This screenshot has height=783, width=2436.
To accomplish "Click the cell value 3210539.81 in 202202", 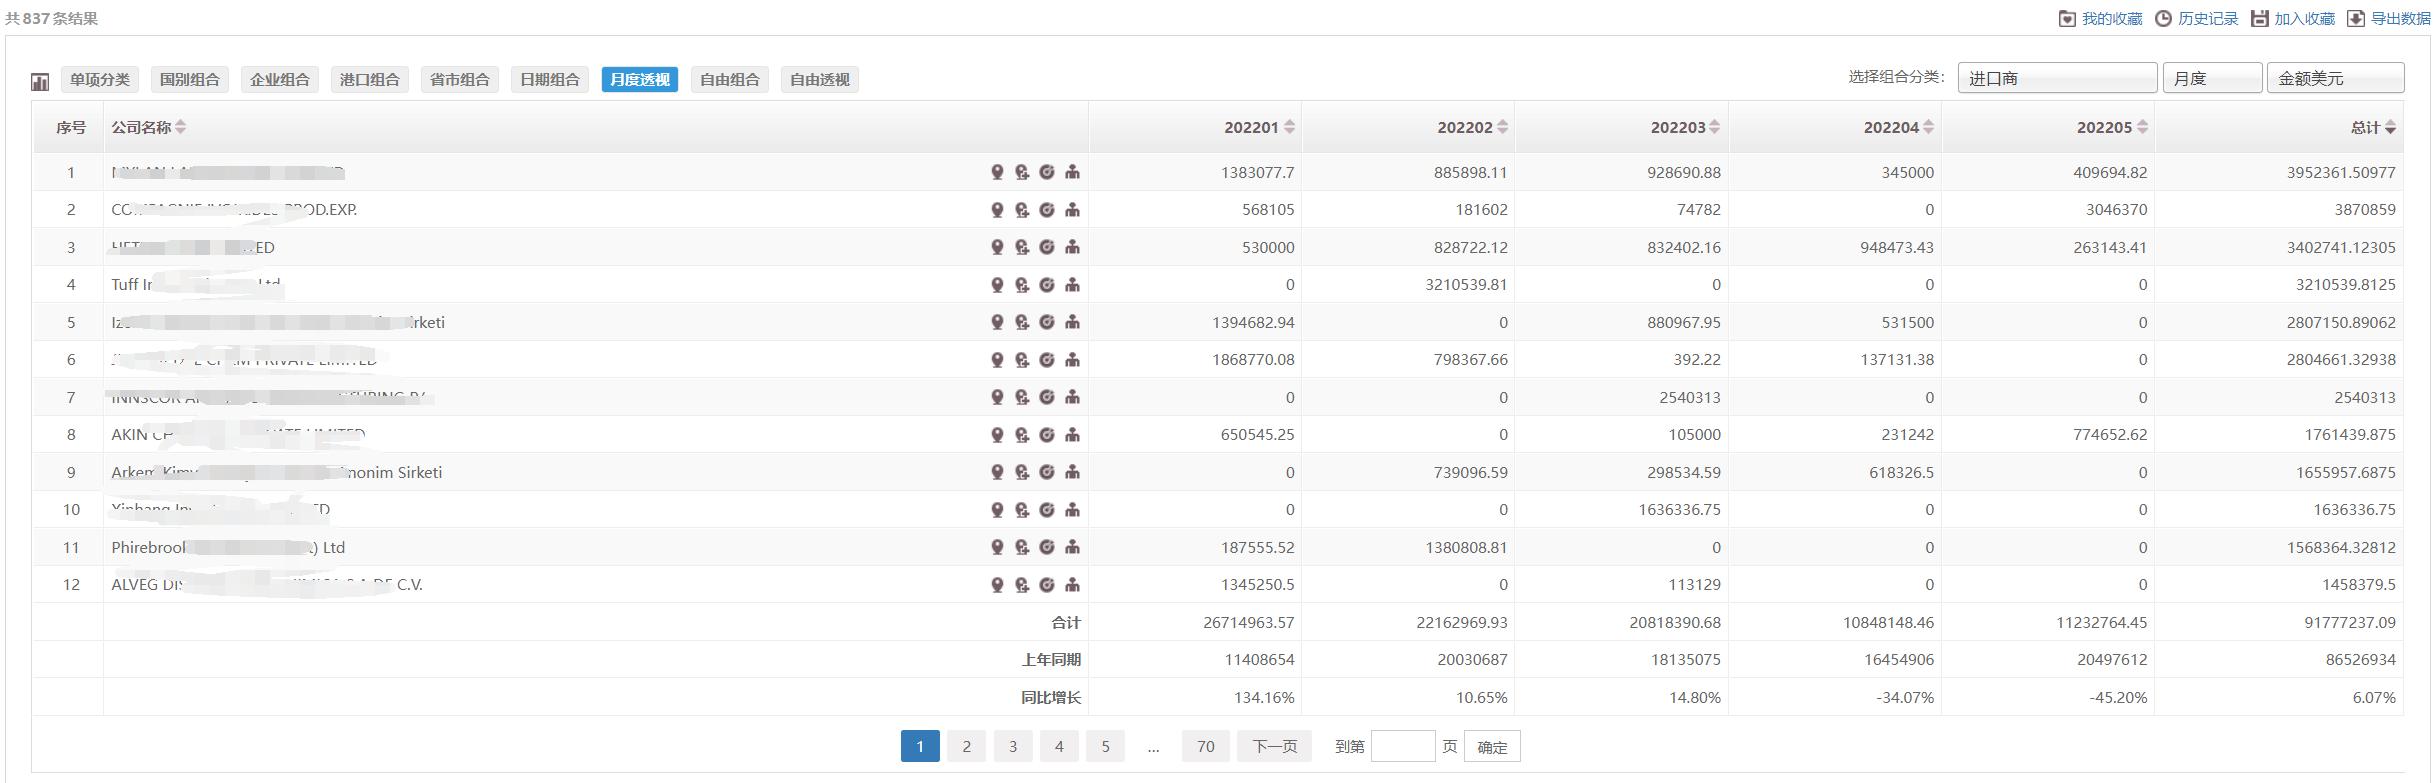I will (1466, 285).
